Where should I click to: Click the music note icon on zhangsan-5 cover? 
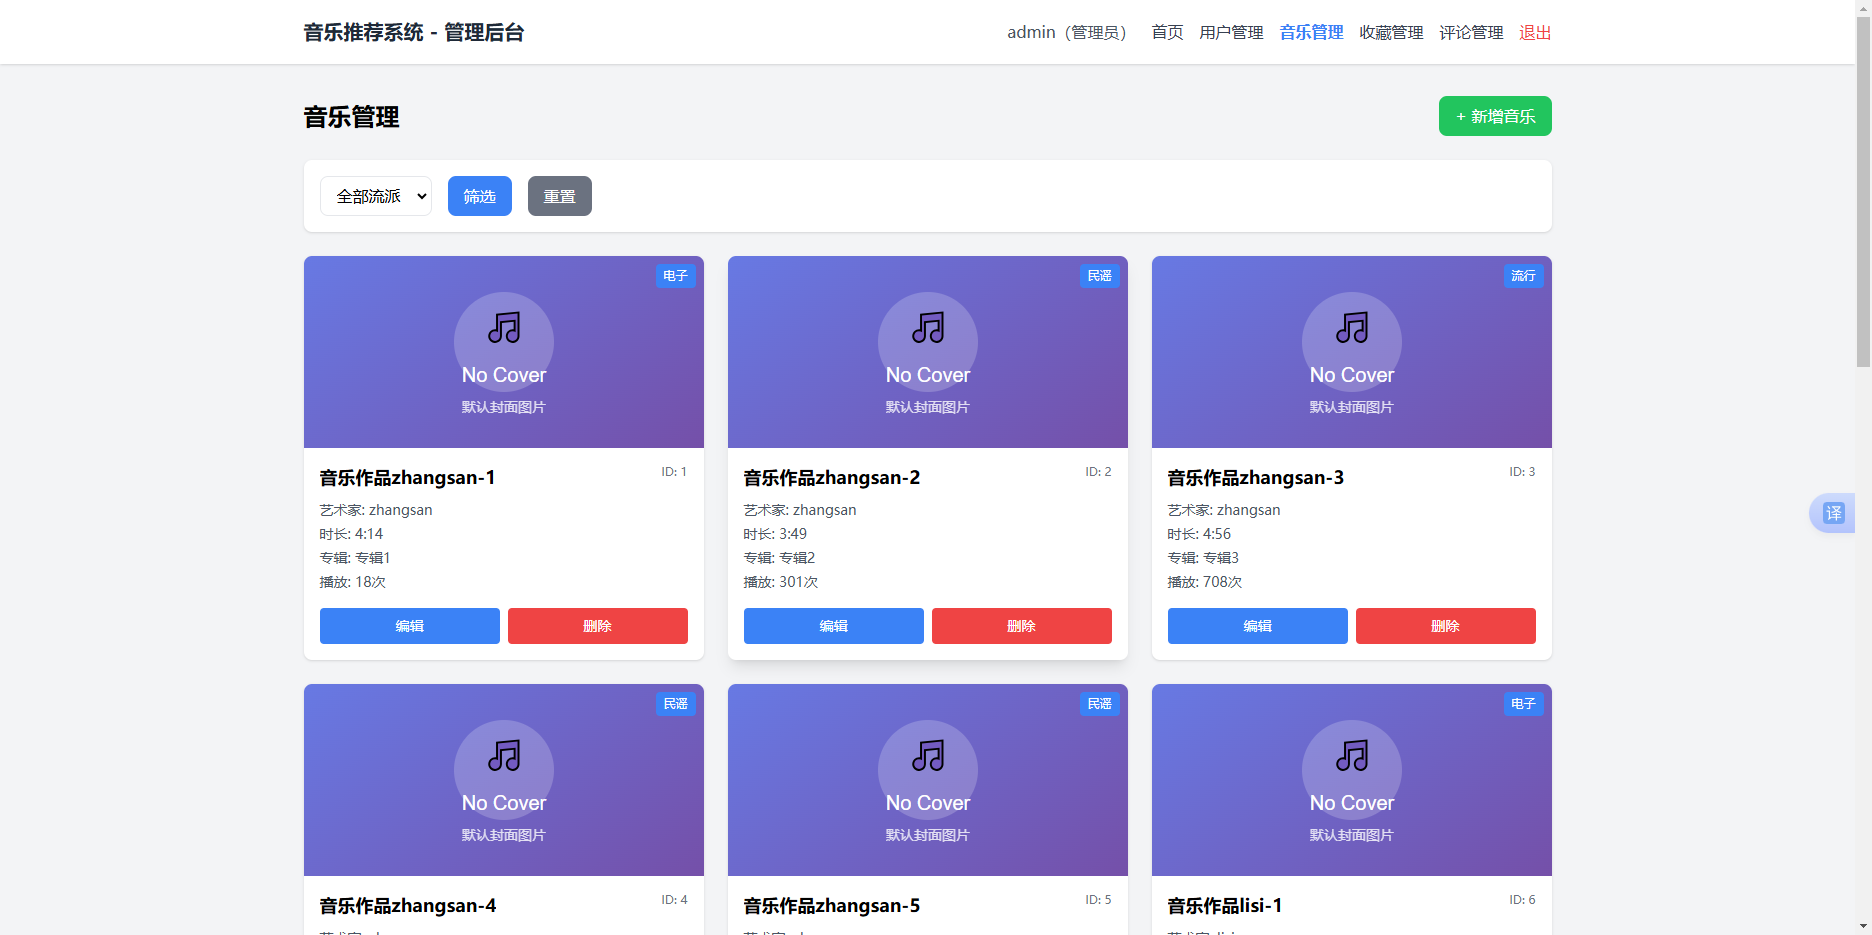(928, 755)
